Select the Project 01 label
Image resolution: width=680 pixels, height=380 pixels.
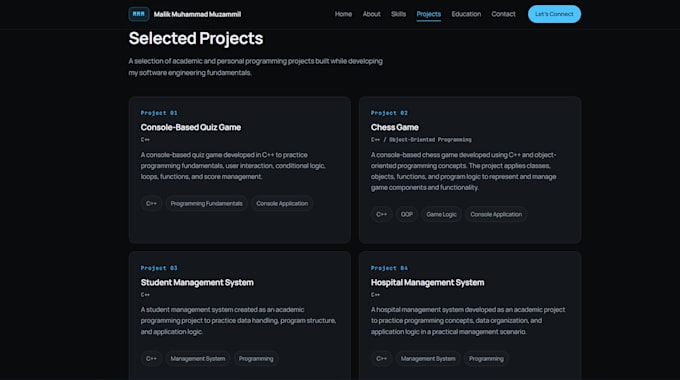coord(159,113)
